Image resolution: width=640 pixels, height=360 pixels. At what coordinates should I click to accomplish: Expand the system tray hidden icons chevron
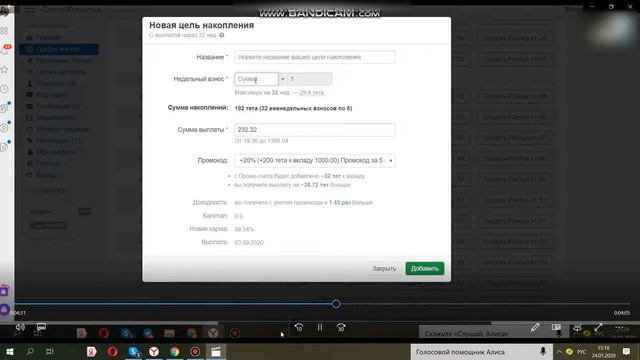pos(559,351)
